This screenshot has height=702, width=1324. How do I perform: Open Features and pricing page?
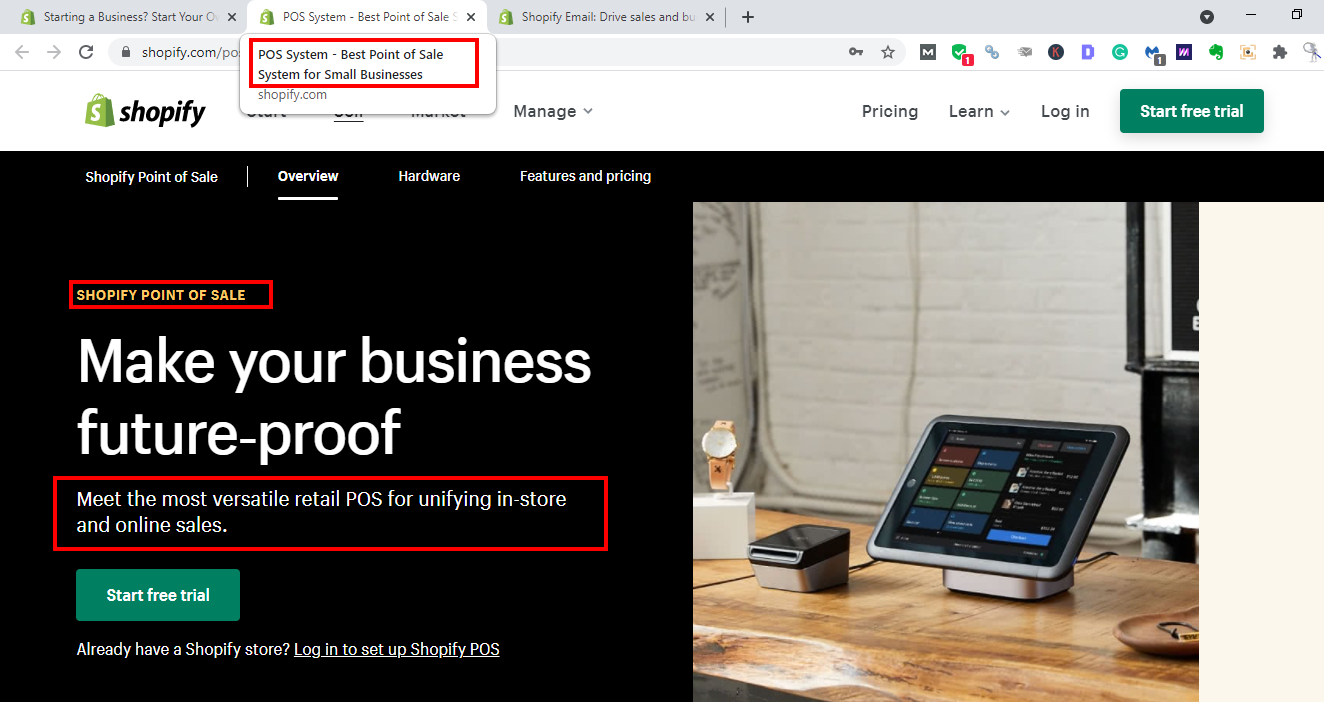(585, 176)
